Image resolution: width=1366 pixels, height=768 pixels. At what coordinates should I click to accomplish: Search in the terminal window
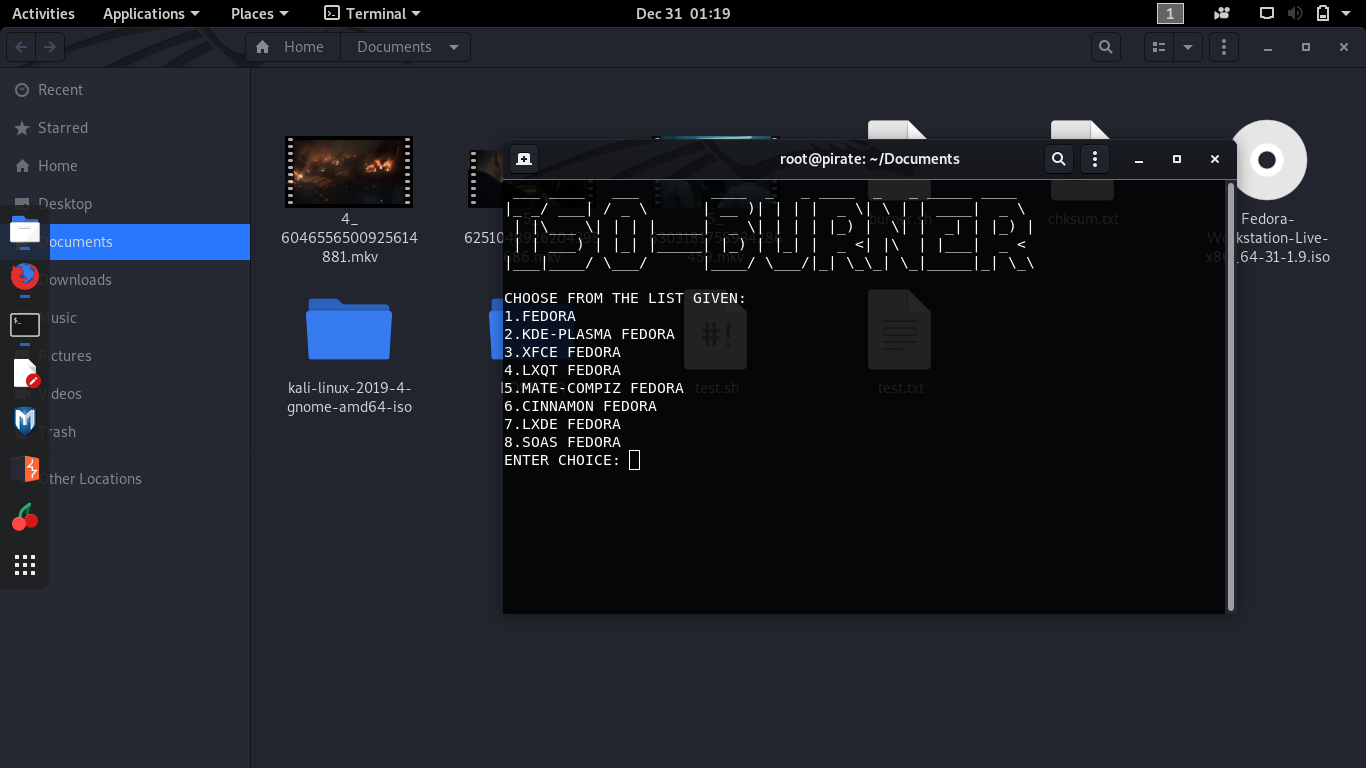pyautogui.click(x=1059, y=159)
